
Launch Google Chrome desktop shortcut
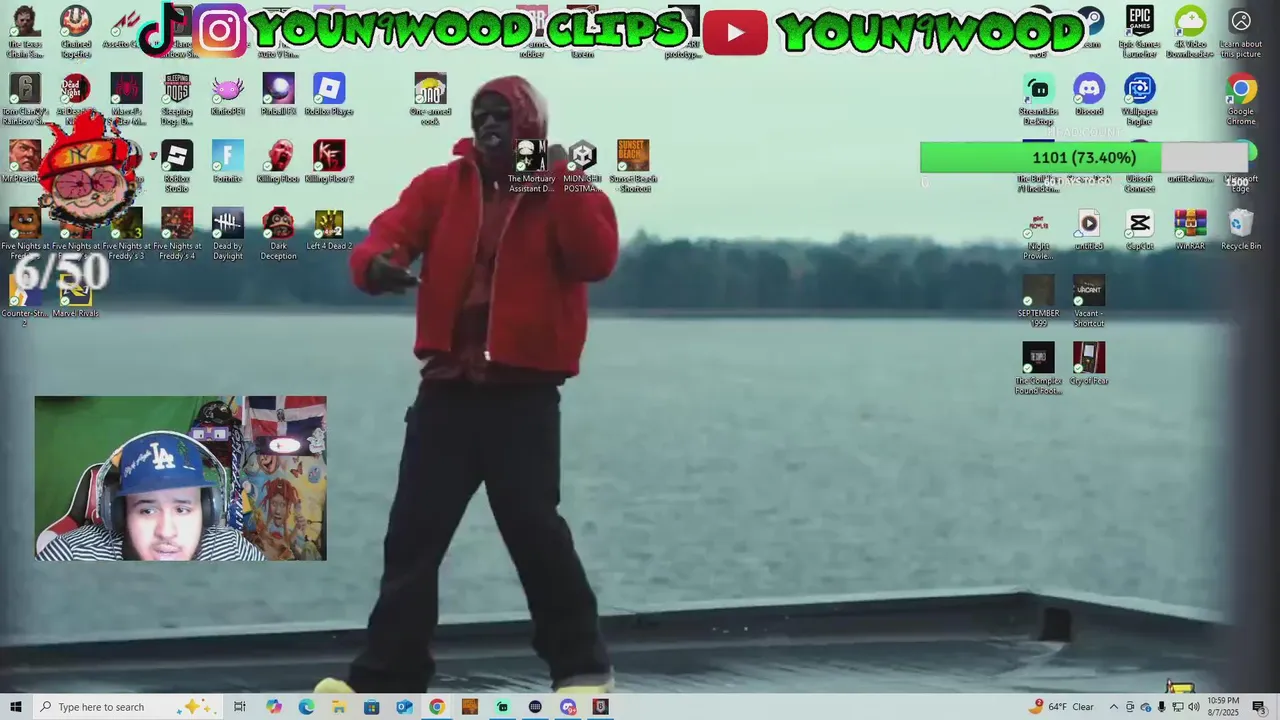click(1240, 99)
